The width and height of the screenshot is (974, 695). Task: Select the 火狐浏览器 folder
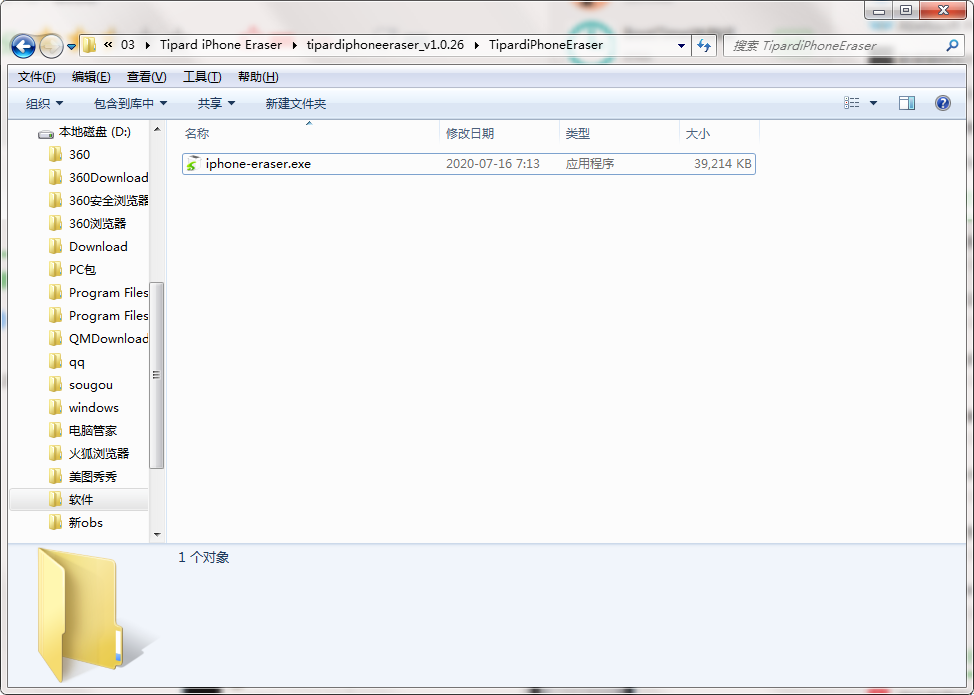click(x=99, y=453)
